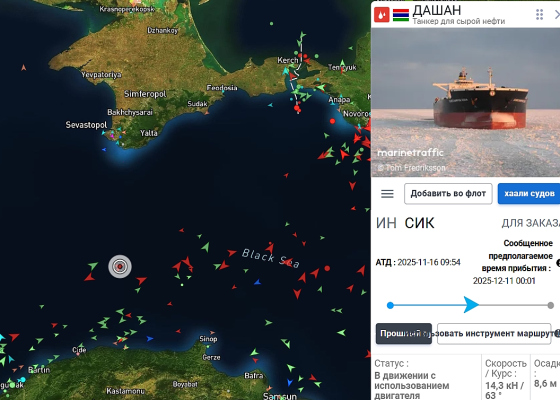This screenshot has height=400, width=560.
Task: Click the blue arrow on voyage progress line
Action: tap(471, 305)
